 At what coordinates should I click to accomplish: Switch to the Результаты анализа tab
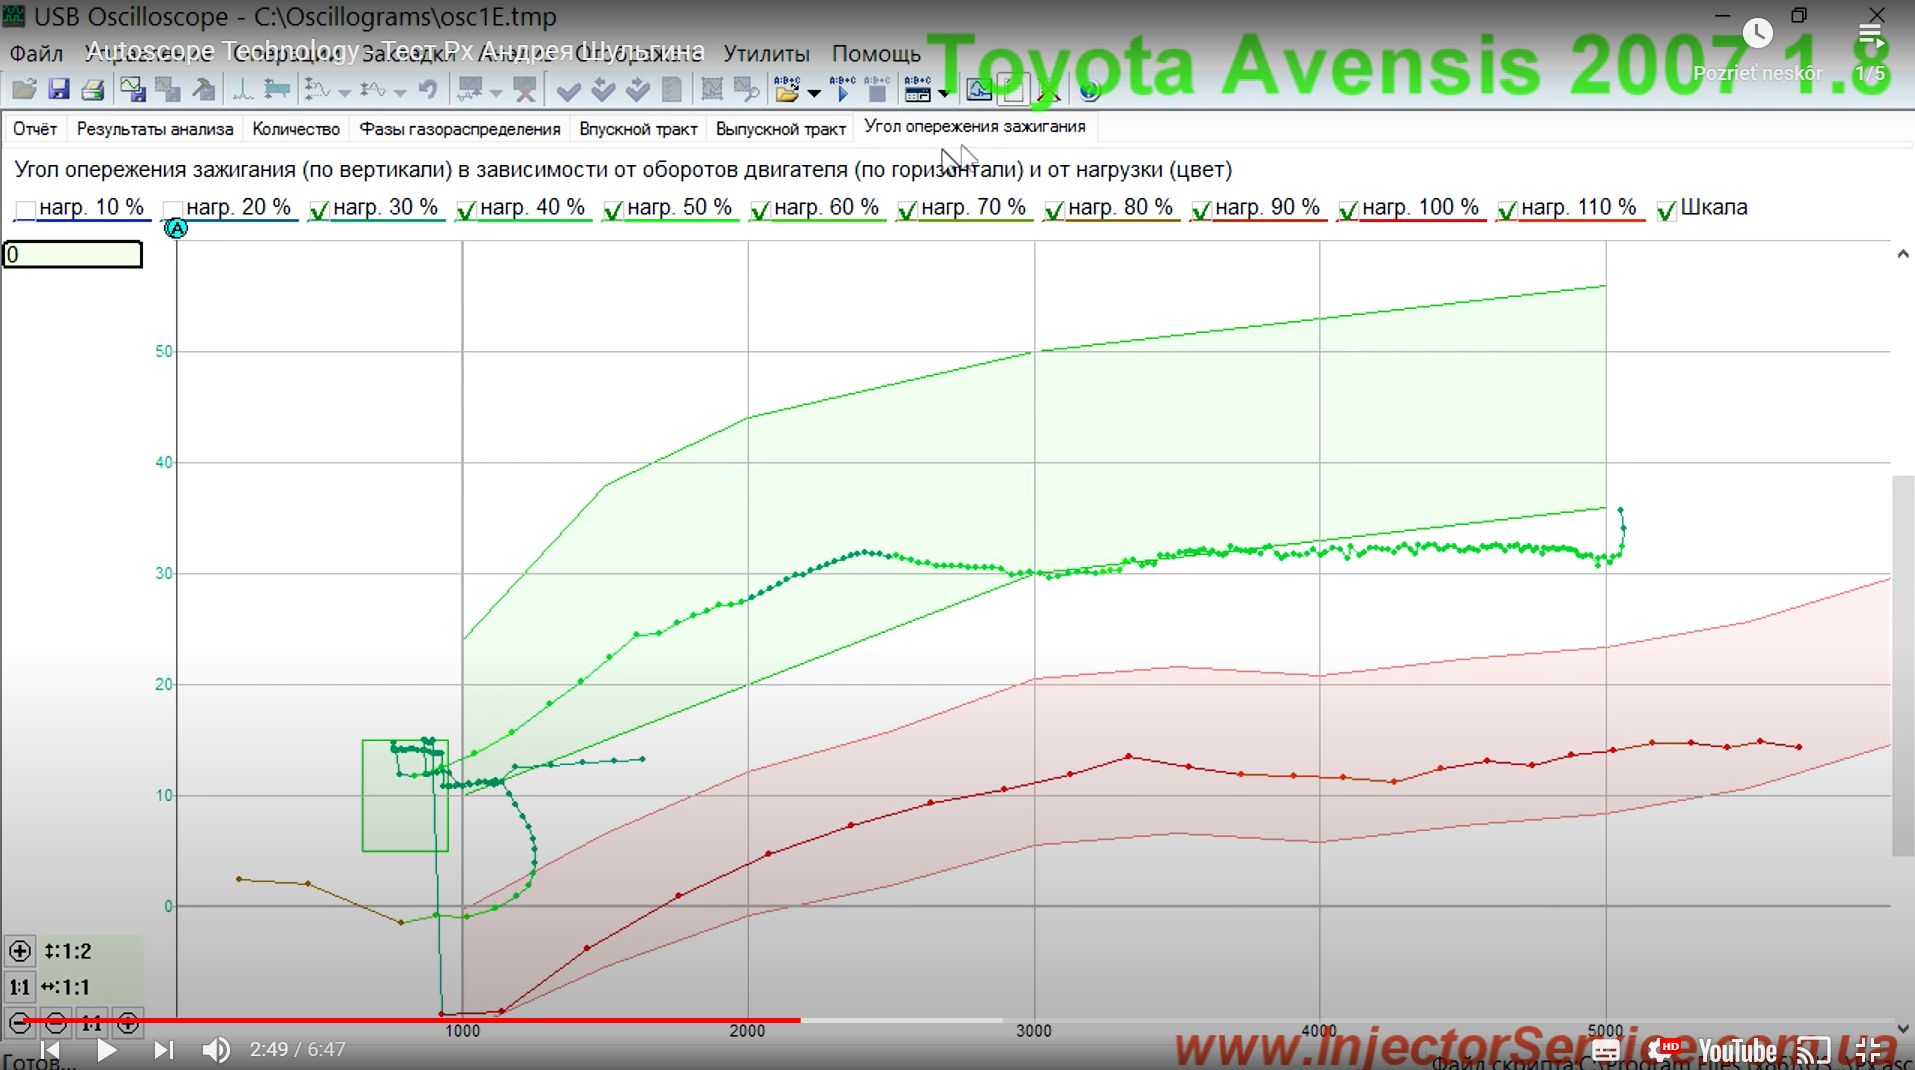pyautogui.click(x=155, y=129)
